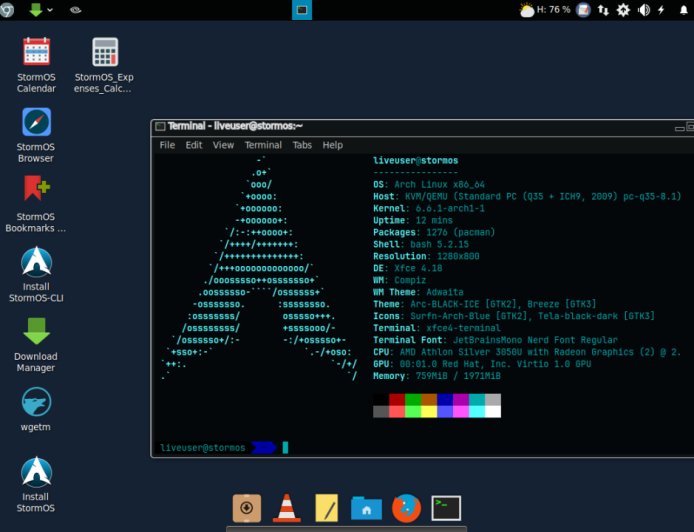Click the 'WM: Compiz' line
Image resolution: width=694 pixels, height=532 pixels.
[400, 280]
